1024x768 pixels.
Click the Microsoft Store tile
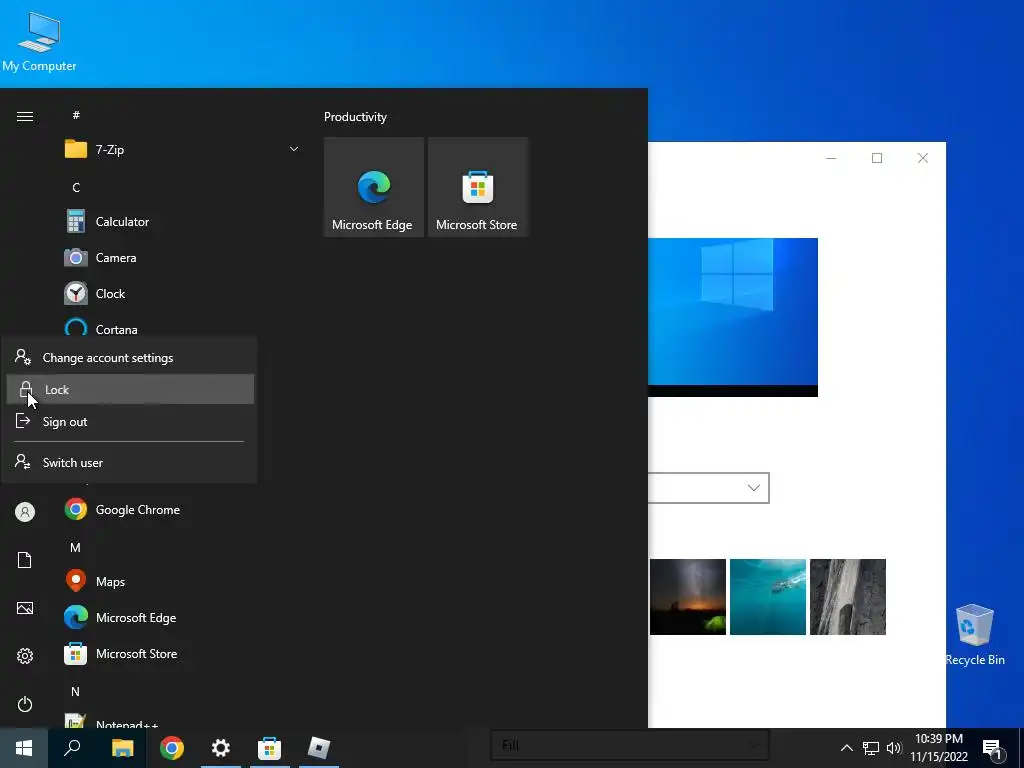coord(477,187)
